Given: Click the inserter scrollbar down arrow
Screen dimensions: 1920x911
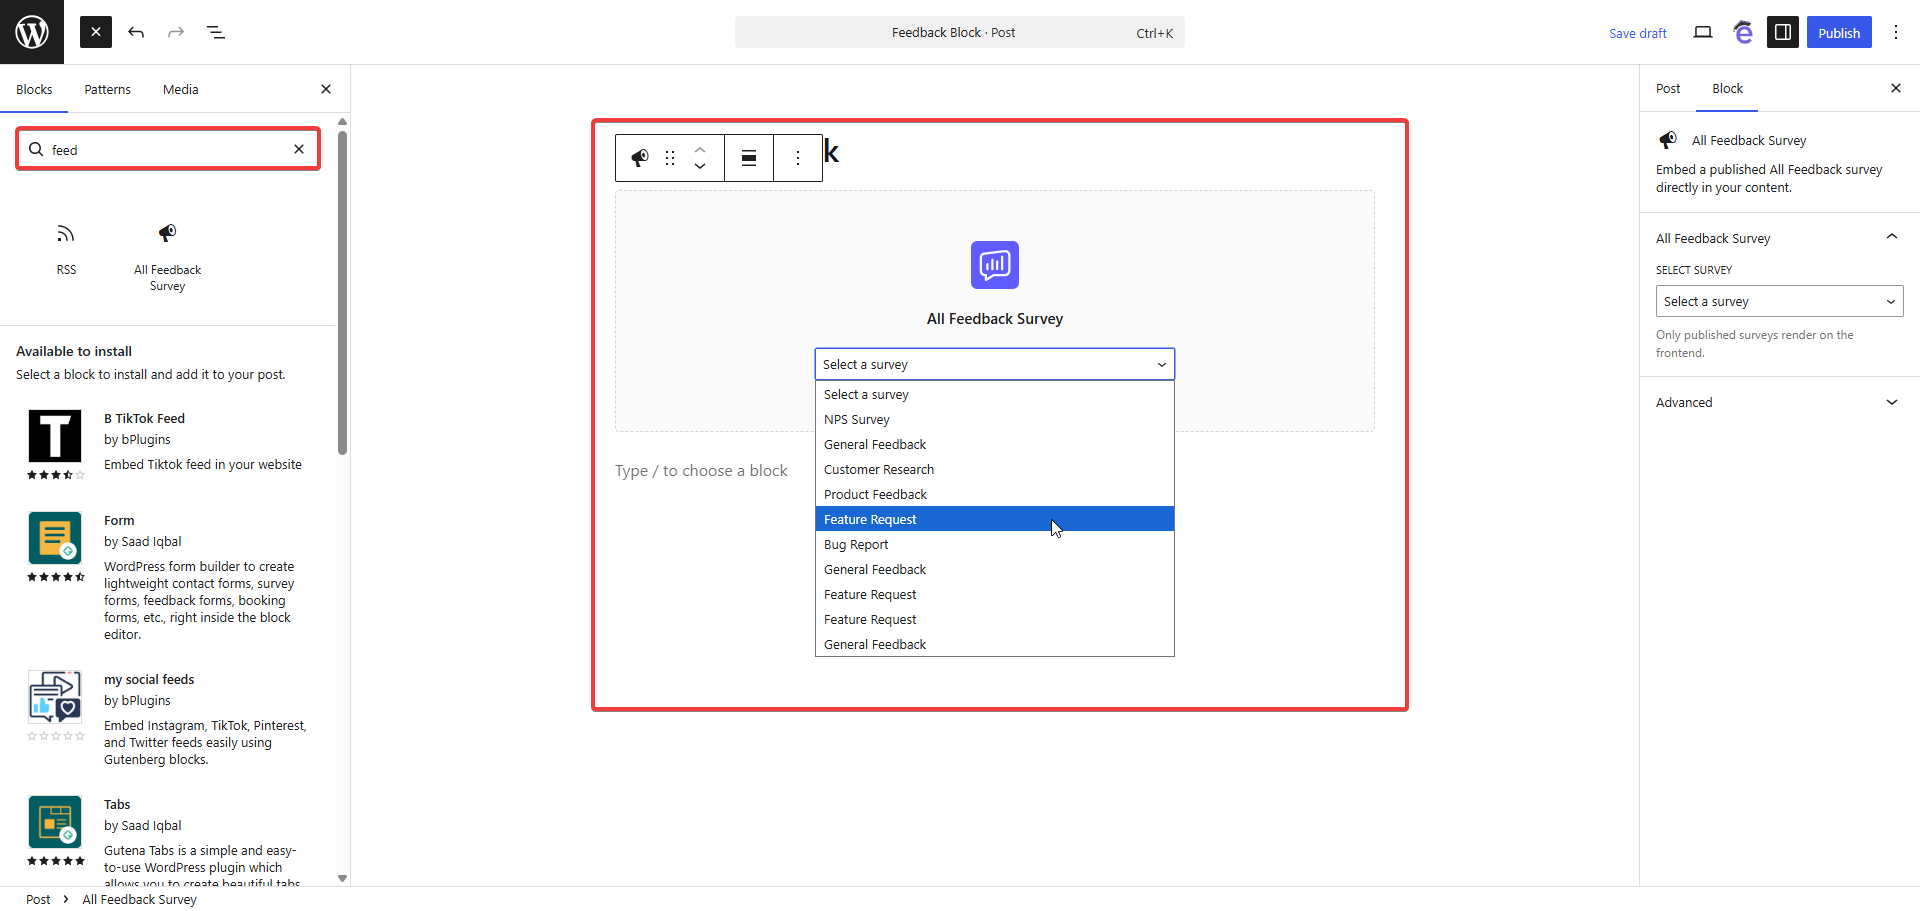Looking at the screenshot, I should click(x=343, y=879).
